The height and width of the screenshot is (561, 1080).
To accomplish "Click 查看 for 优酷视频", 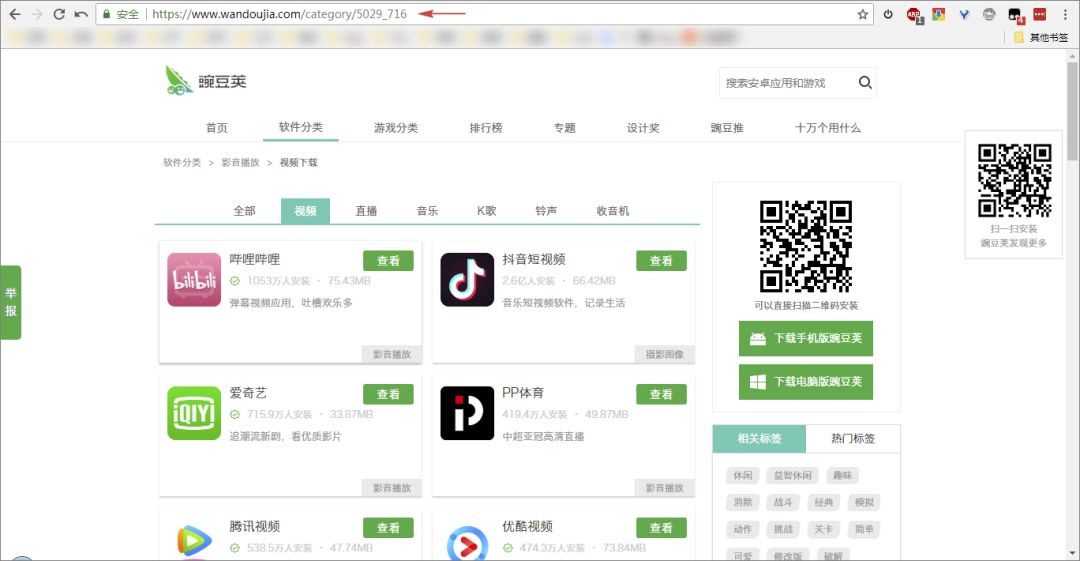I will [x=661, y=528].
